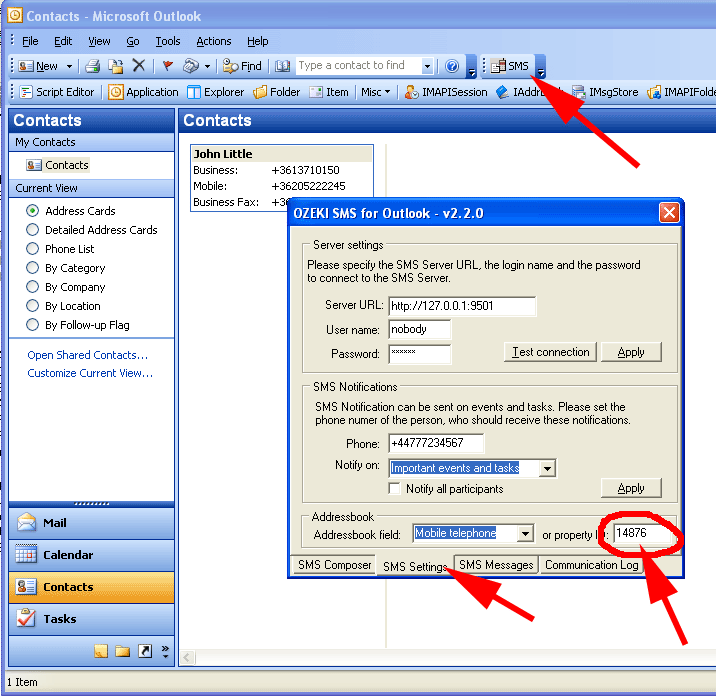
Task: Select the By Category view
Action: point(66,268)
